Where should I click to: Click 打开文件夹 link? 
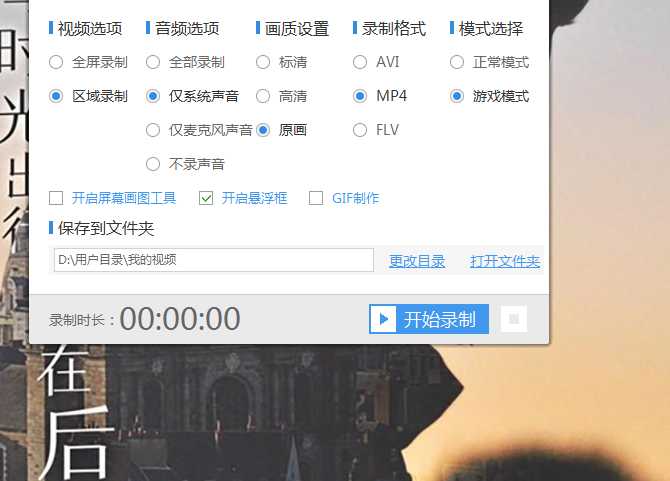505,261
